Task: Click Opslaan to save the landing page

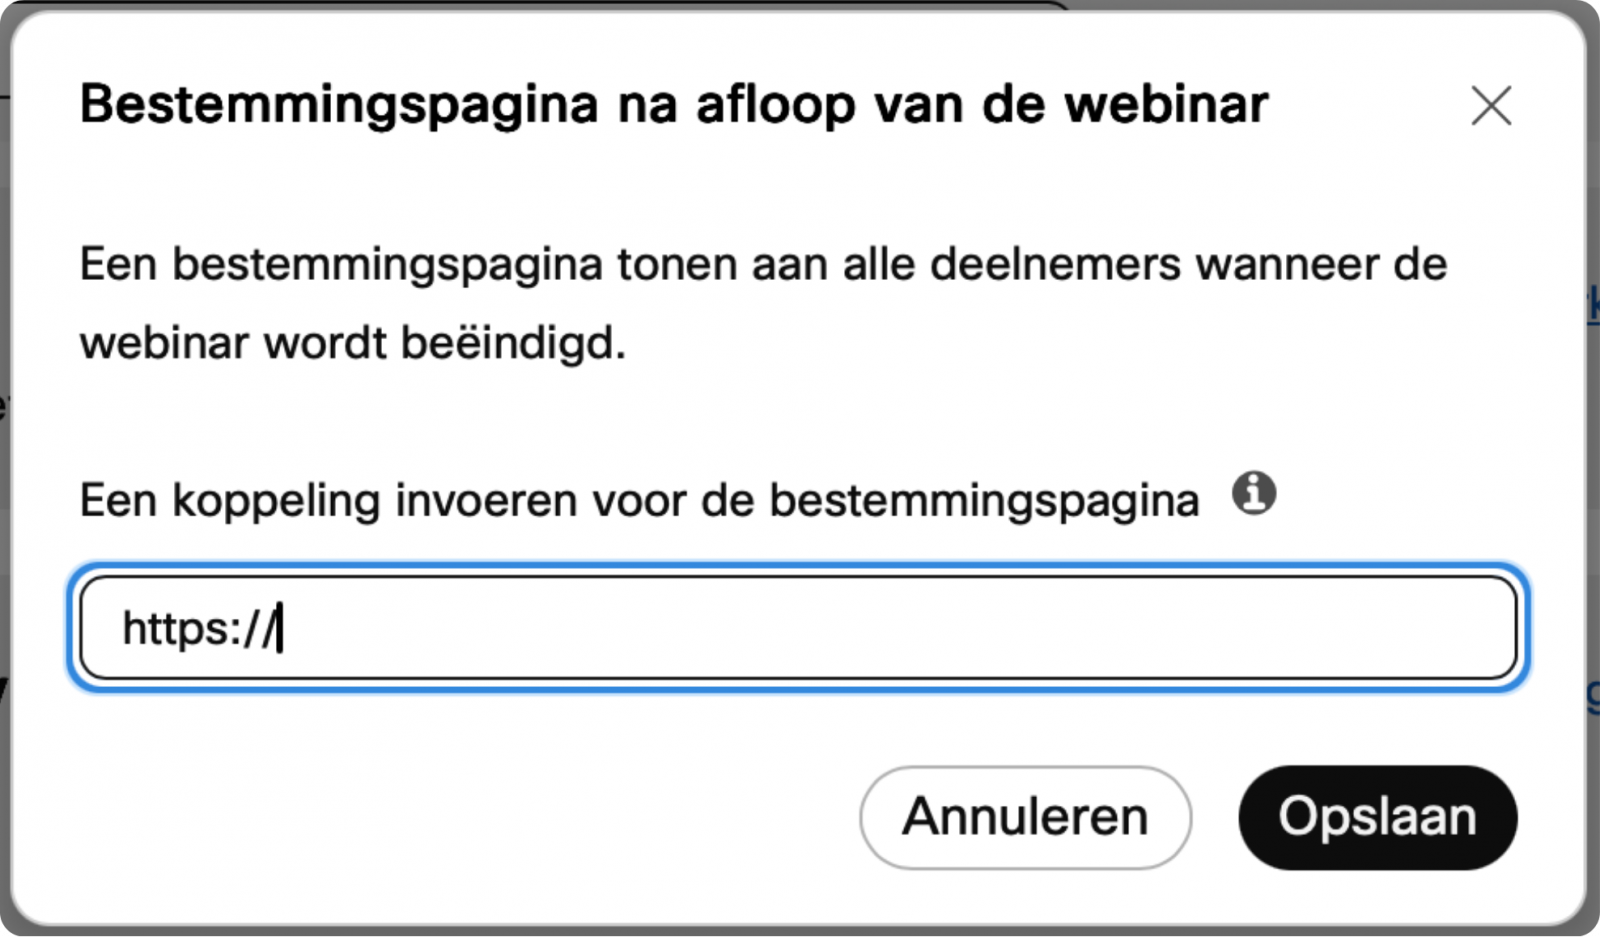Action: click(1377, 816)
